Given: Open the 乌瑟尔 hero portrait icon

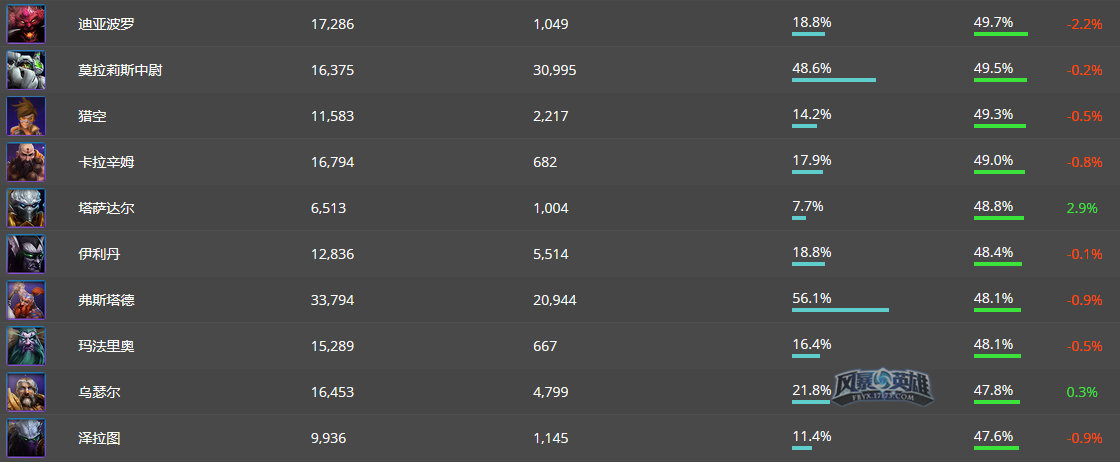Looking at the screenshot, I should click(x=26, y=392).
